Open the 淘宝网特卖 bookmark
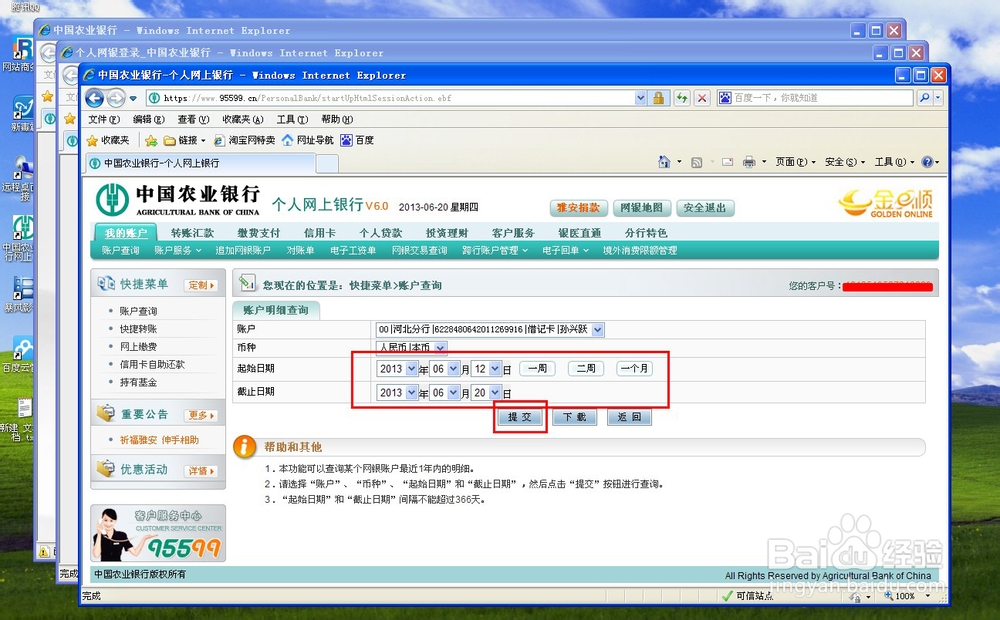The width and height of the screenshot is (1000, 620). pyautogui.click(x=245, y=140)
